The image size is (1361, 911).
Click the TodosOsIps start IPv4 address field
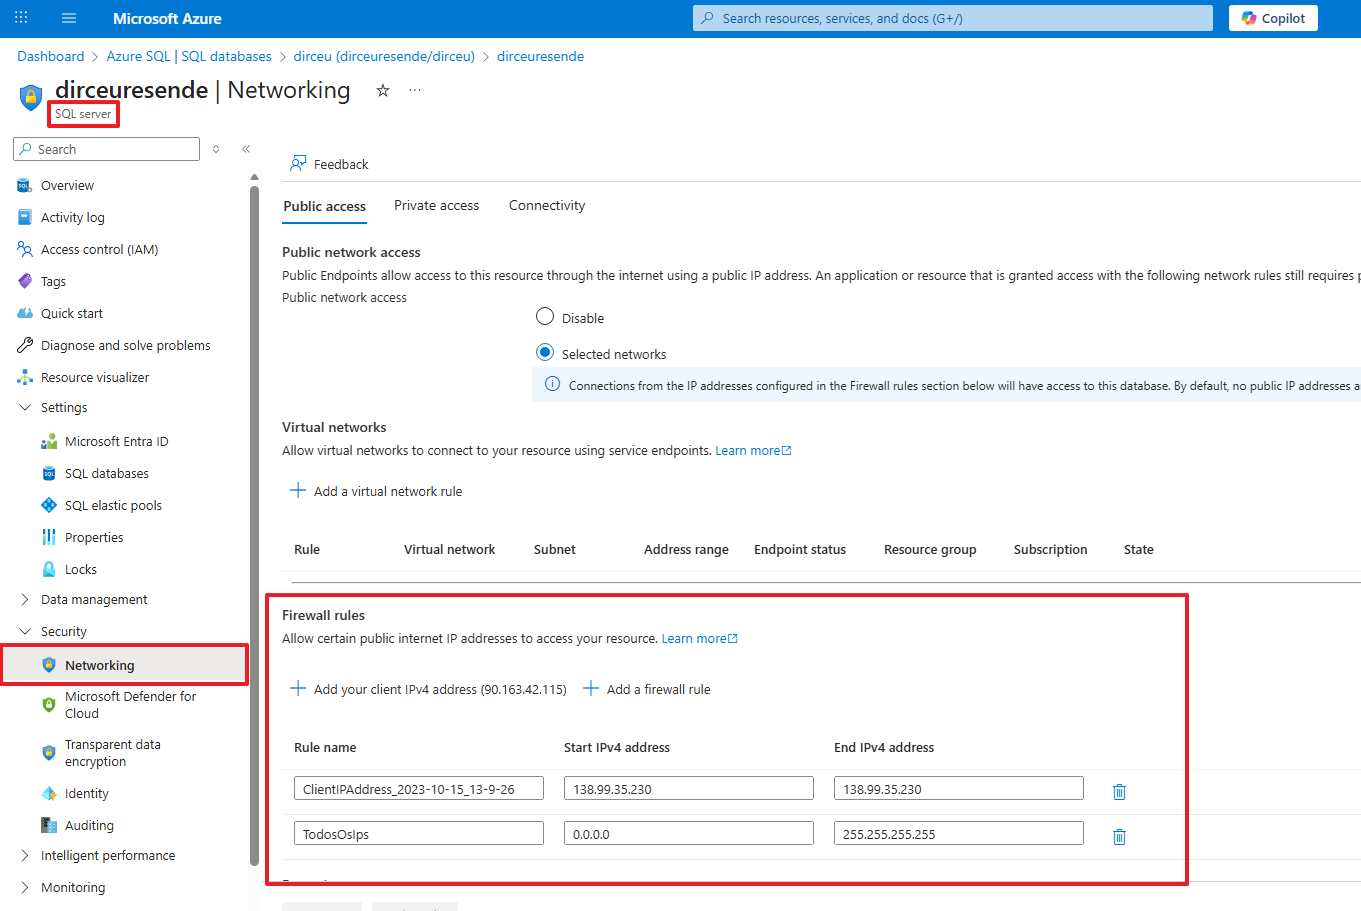click(689, 833)
